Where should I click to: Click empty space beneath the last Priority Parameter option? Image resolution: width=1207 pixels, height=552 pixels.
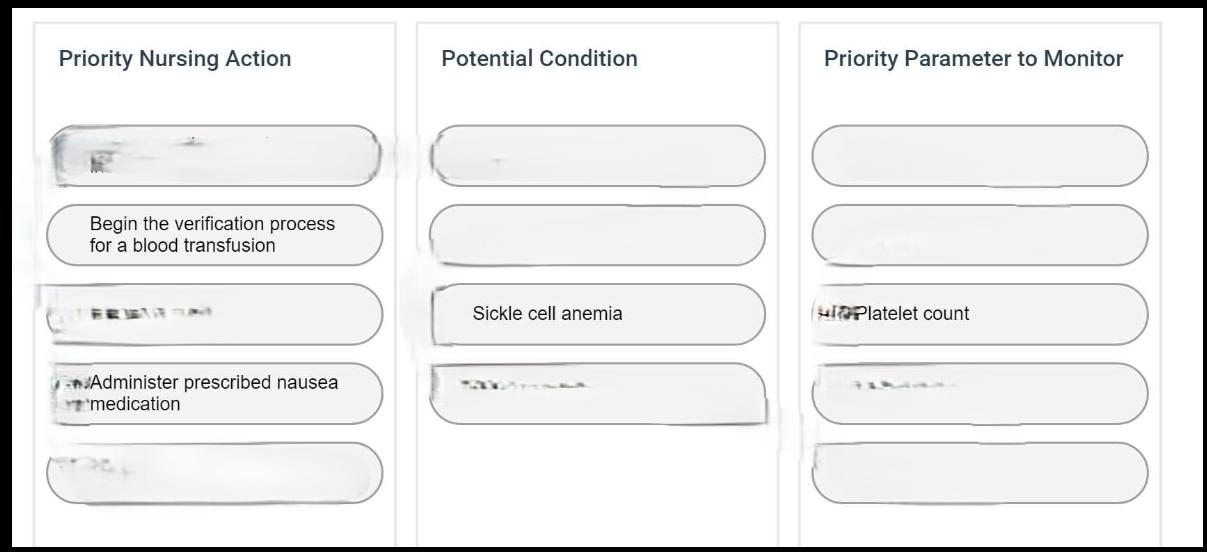coord(979,526)
